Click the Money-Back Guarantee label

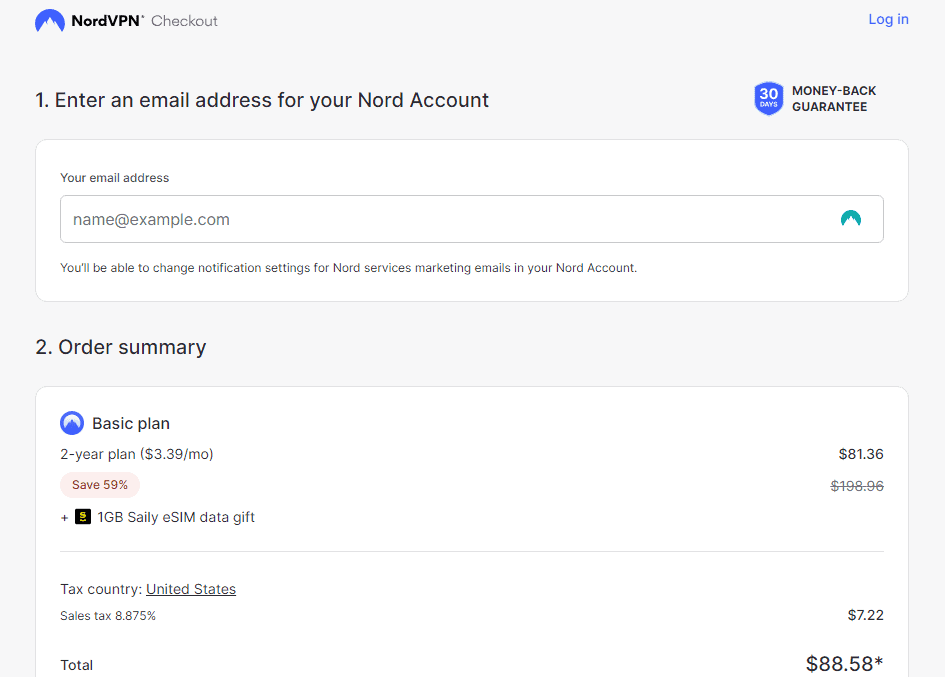click(834, 98)
